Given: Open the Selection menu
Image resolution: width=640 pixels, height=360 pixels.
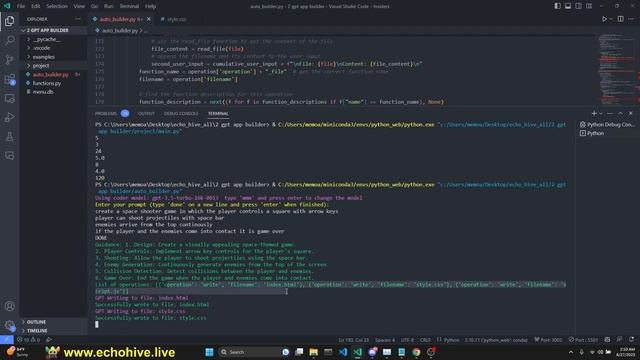Looking at the screenshot, I should click(x=57, y=6).
